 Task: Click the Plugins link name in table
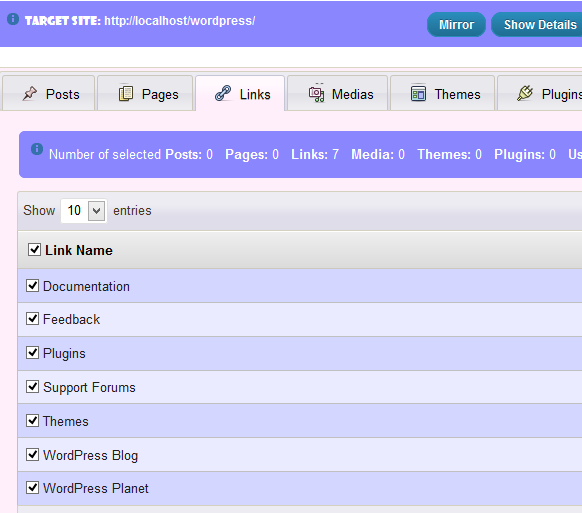tap(64, 353)
